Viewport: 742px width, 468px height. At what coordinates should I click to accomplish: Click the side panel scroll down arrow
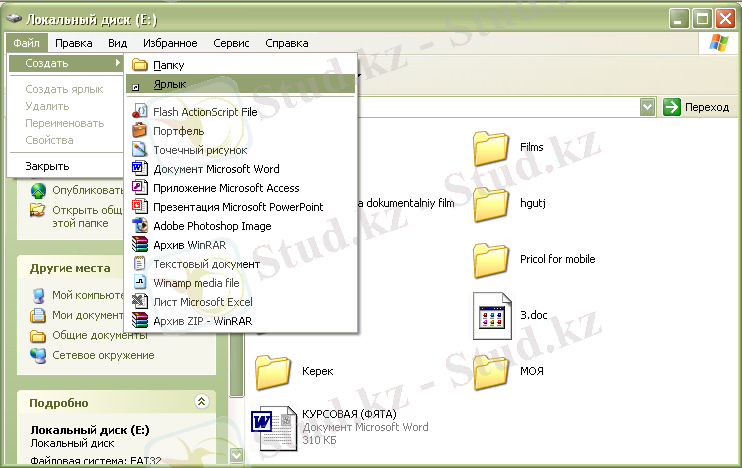[x=236, y=455]
